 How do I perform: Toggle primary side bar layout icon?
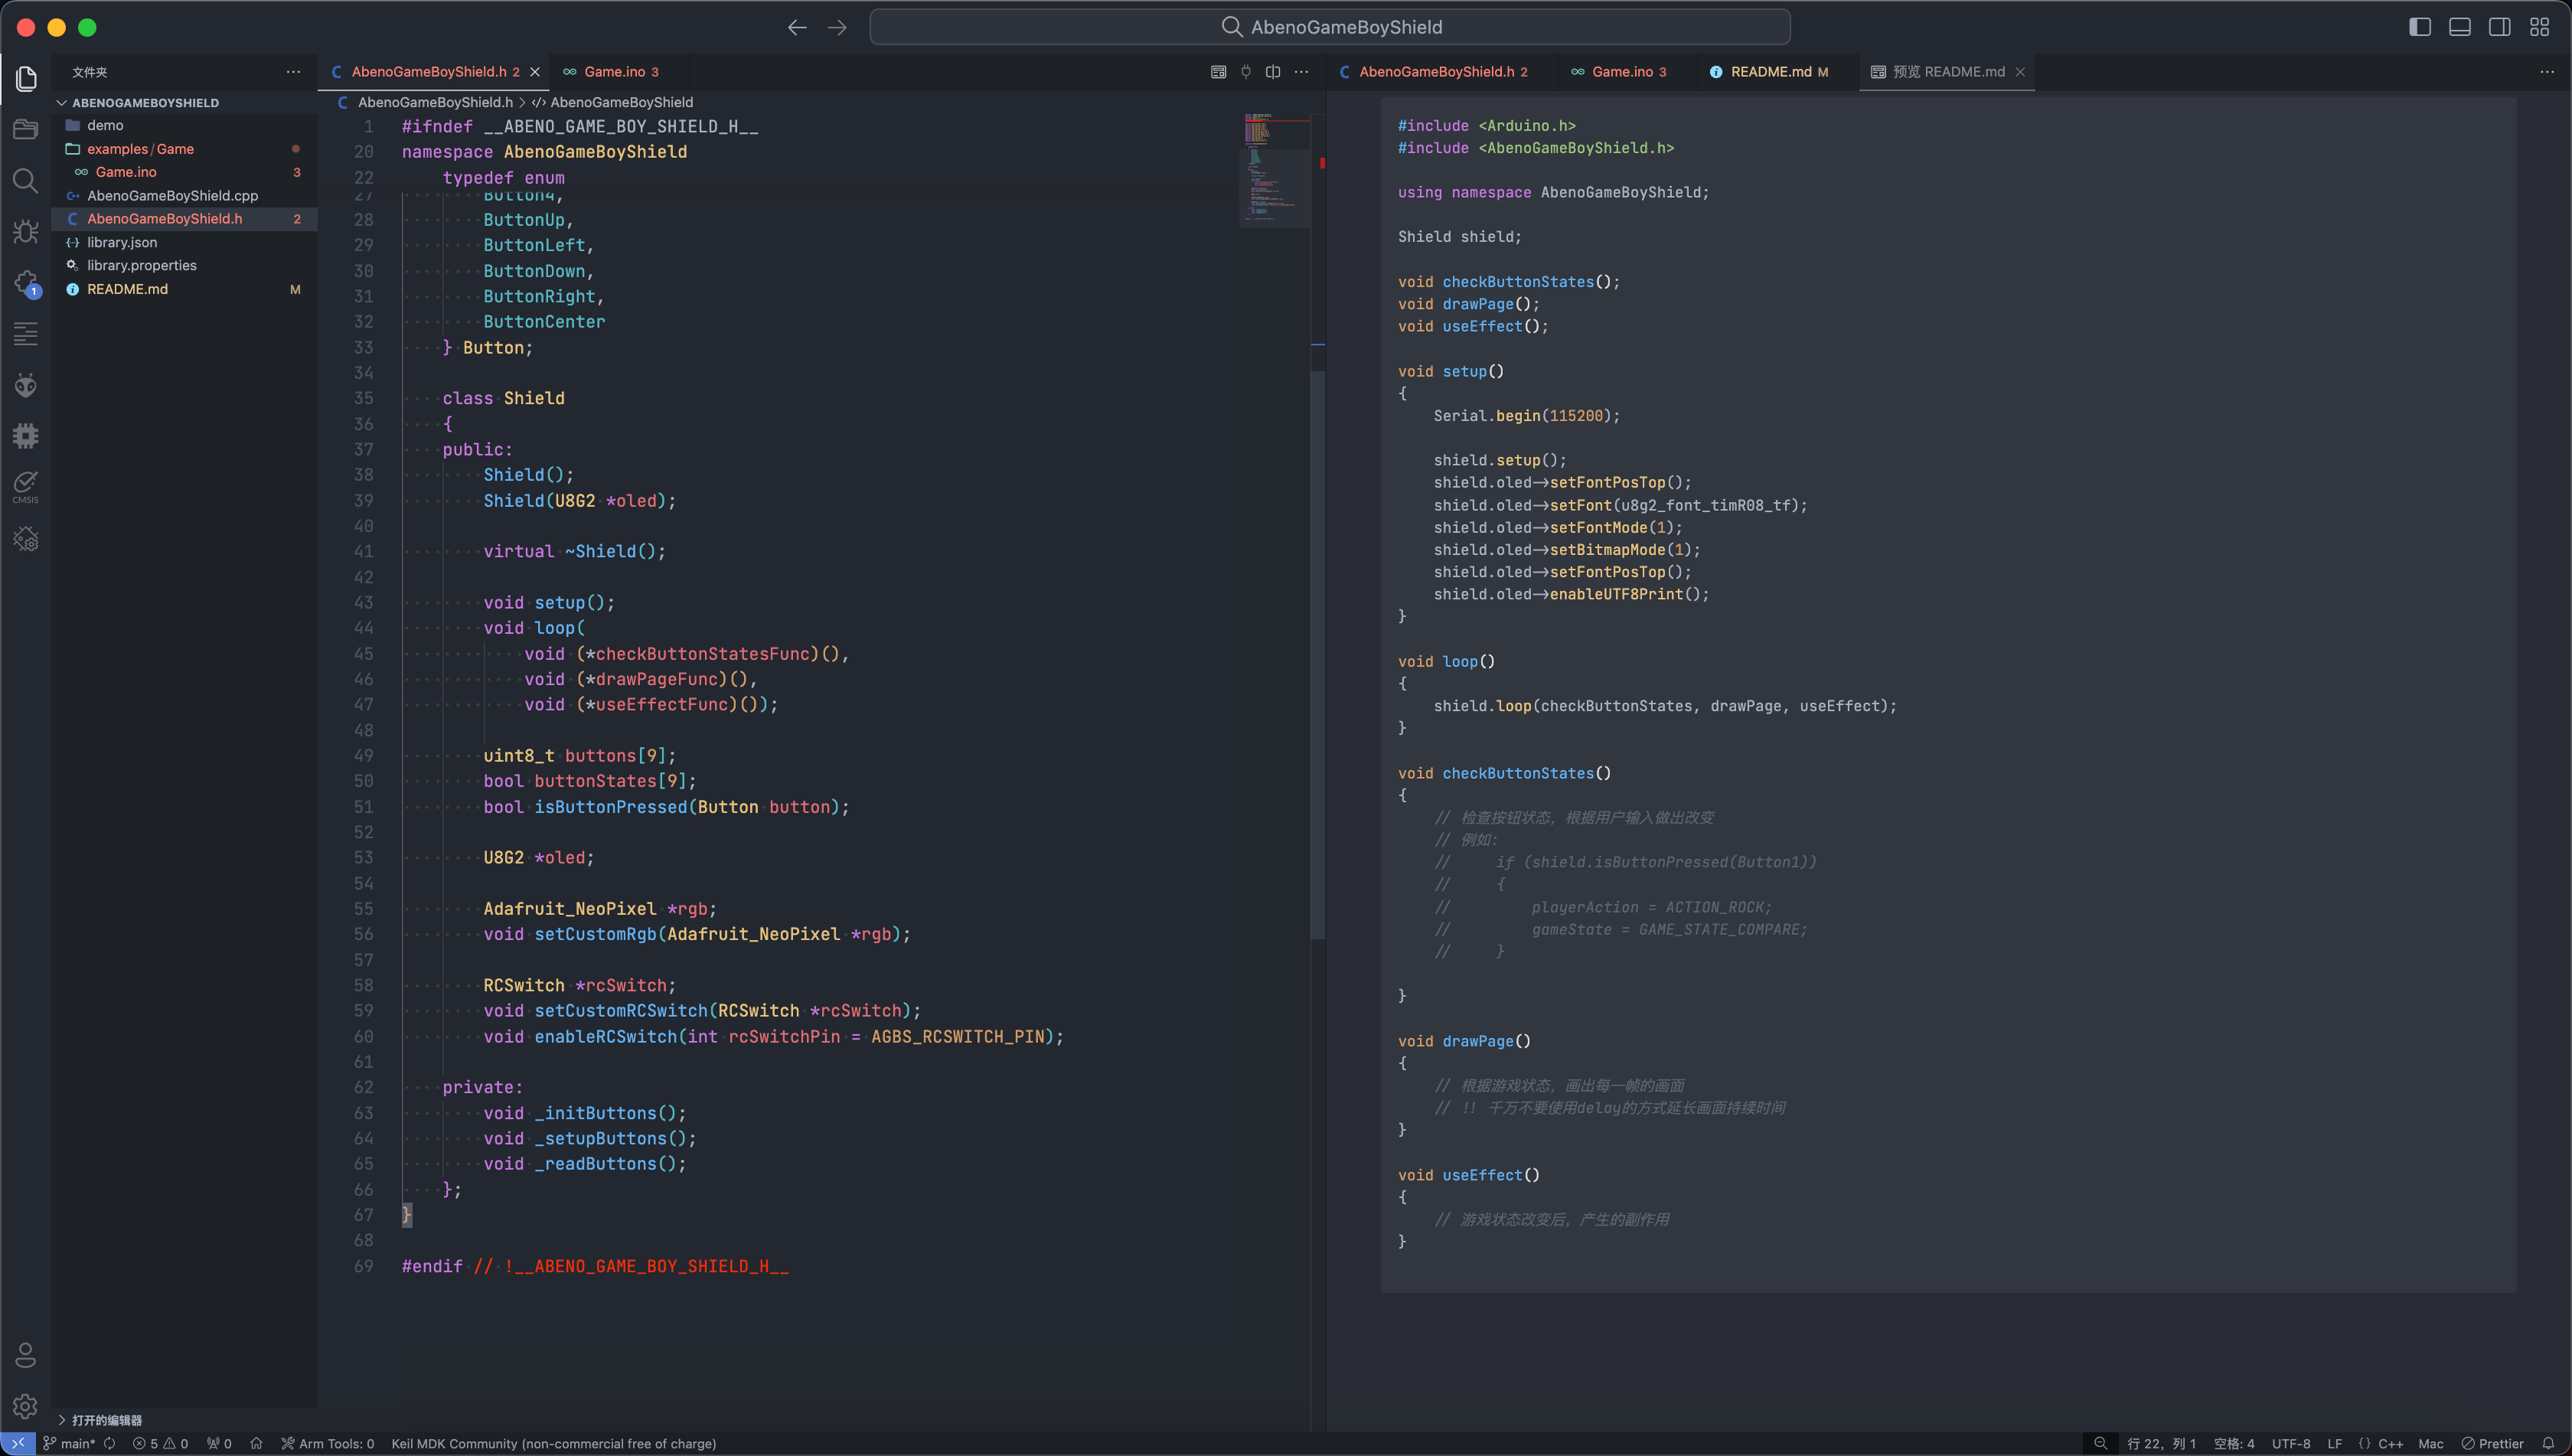pyautogui.click(x=2420, y=27)
